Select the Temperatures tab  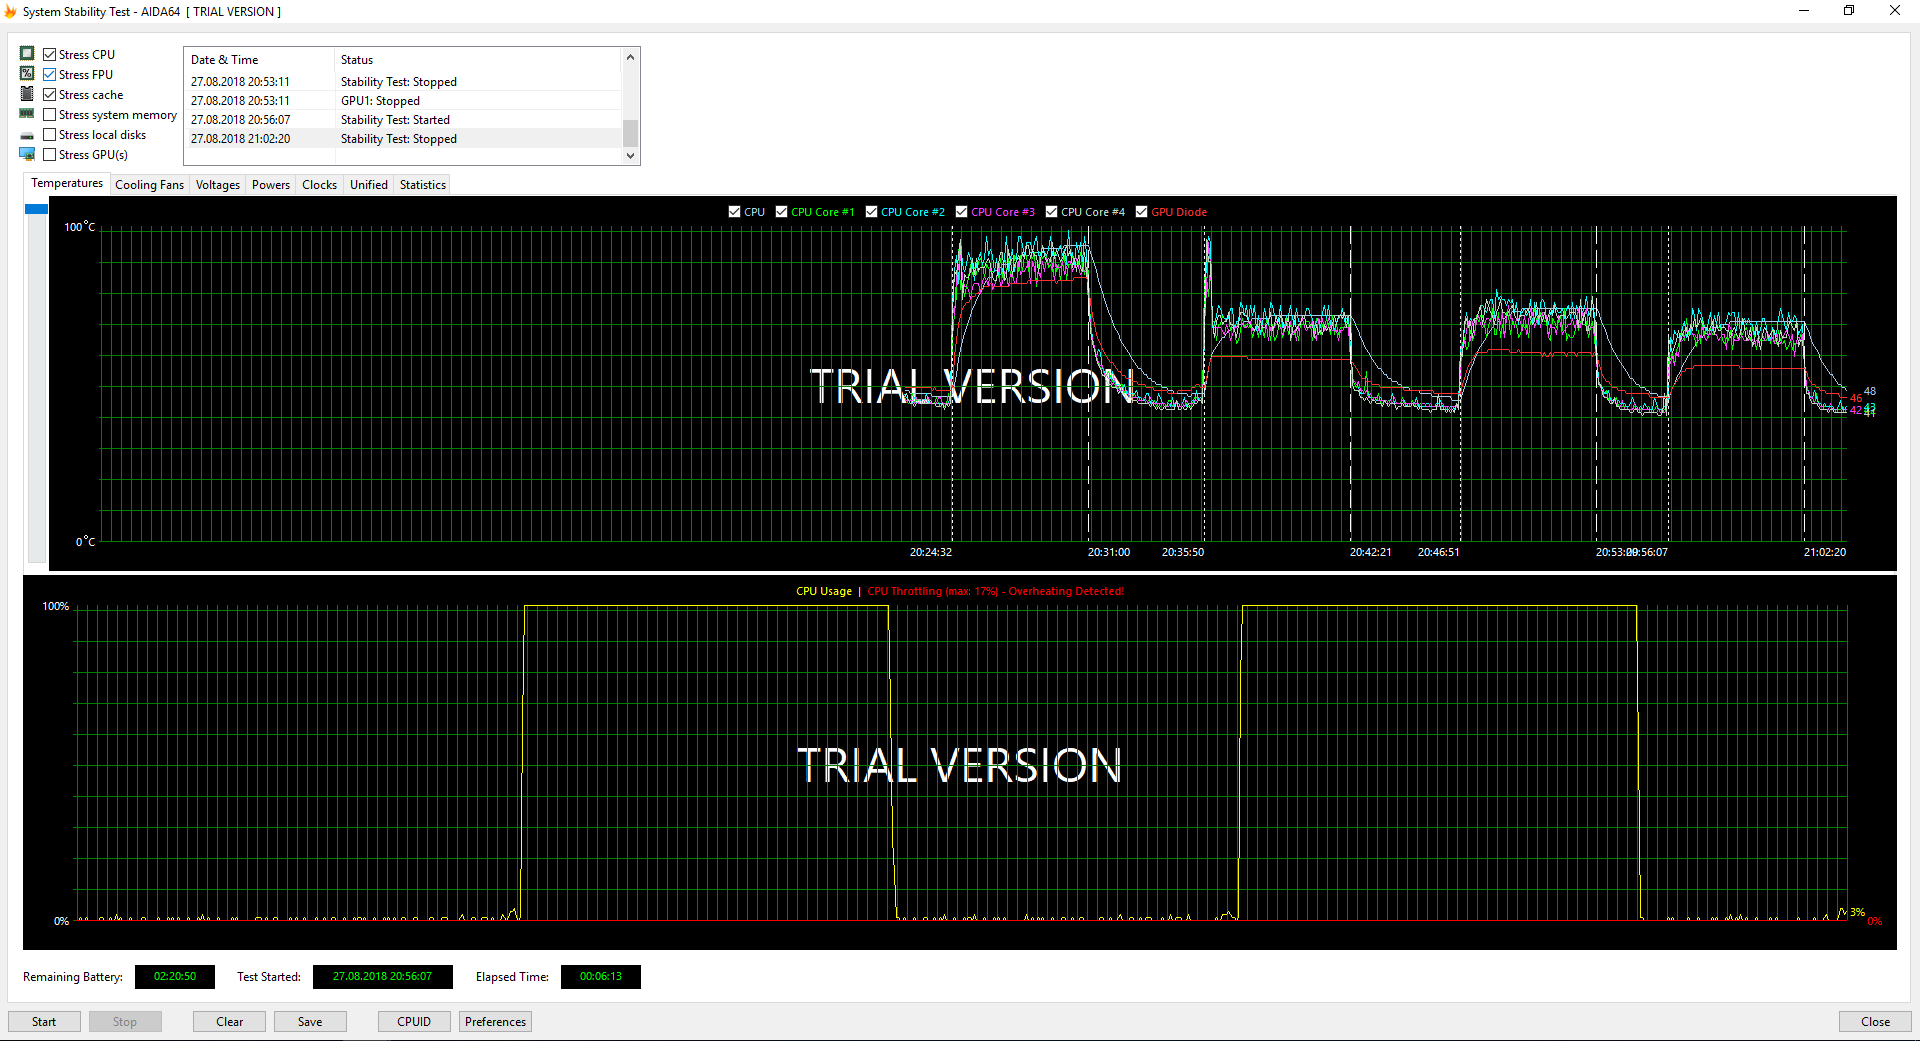(66, 183)
